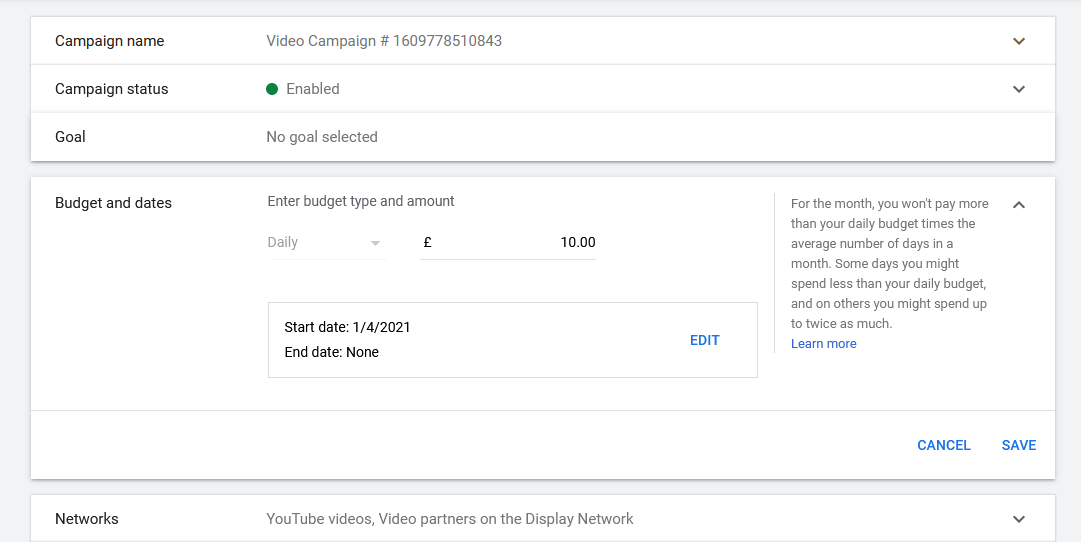
Task: Expand the Campaign name section chevron
Action: coord(1018,41)
